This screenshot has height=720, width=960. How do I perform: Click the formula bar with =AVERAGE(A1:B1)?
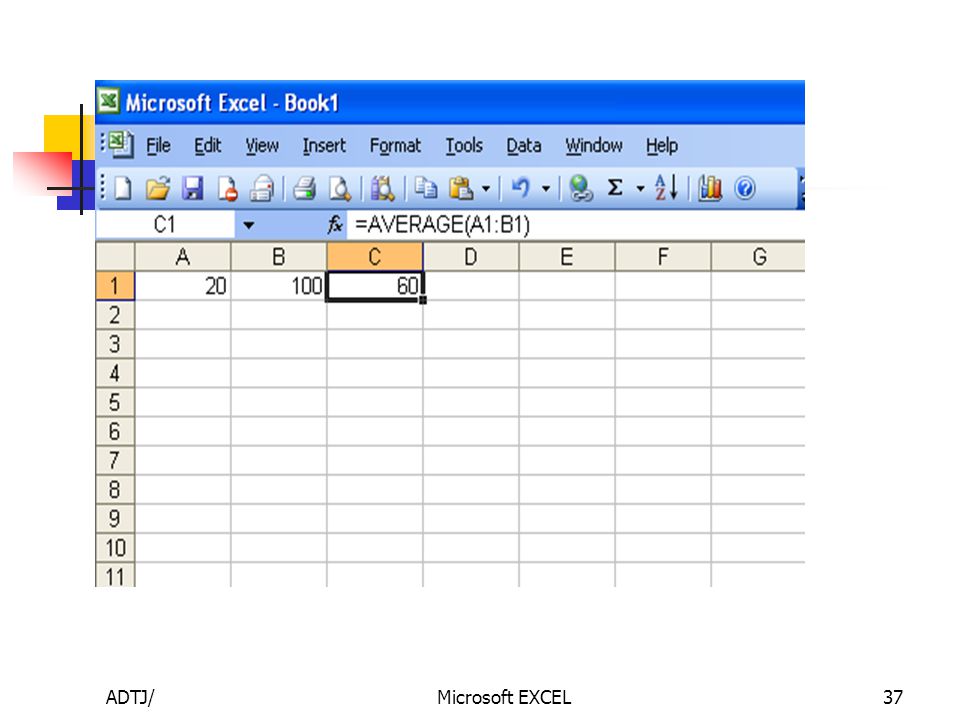click(576, 225)
